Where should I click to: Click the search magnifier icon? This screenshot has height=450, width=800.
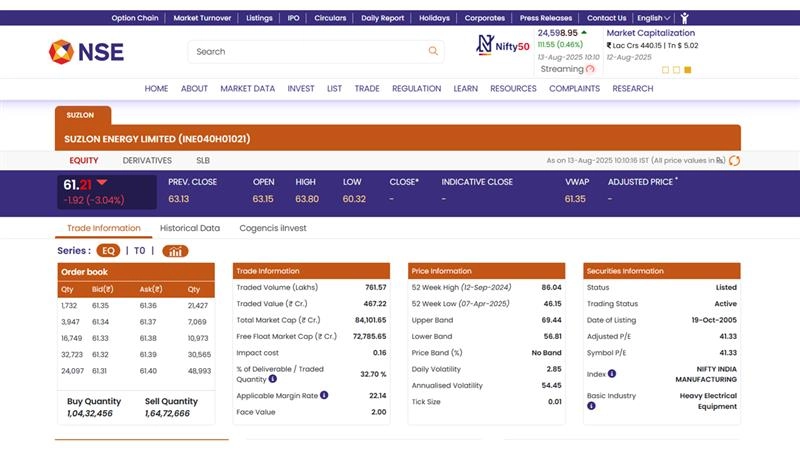pyautogui.click(x=433, y=51)
